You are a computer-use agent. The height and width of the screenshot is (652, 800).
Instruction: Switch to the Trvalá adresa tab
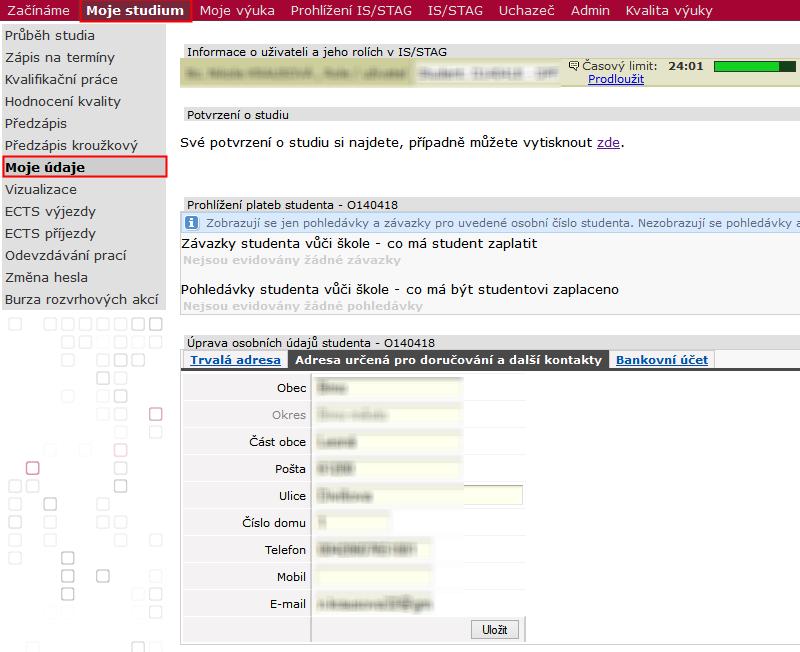coord(235,360)
